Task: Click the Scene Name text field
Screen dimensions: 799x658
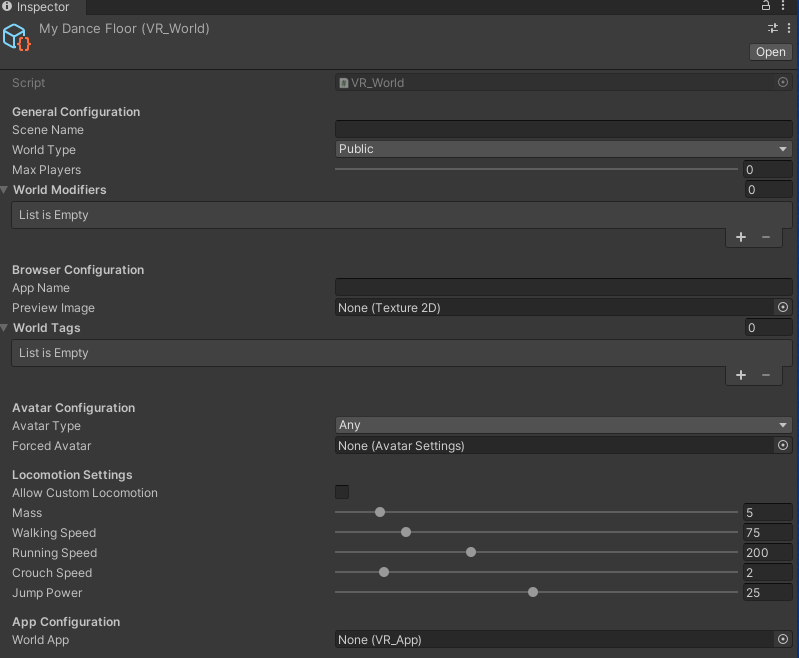Action: click(563, 130)
